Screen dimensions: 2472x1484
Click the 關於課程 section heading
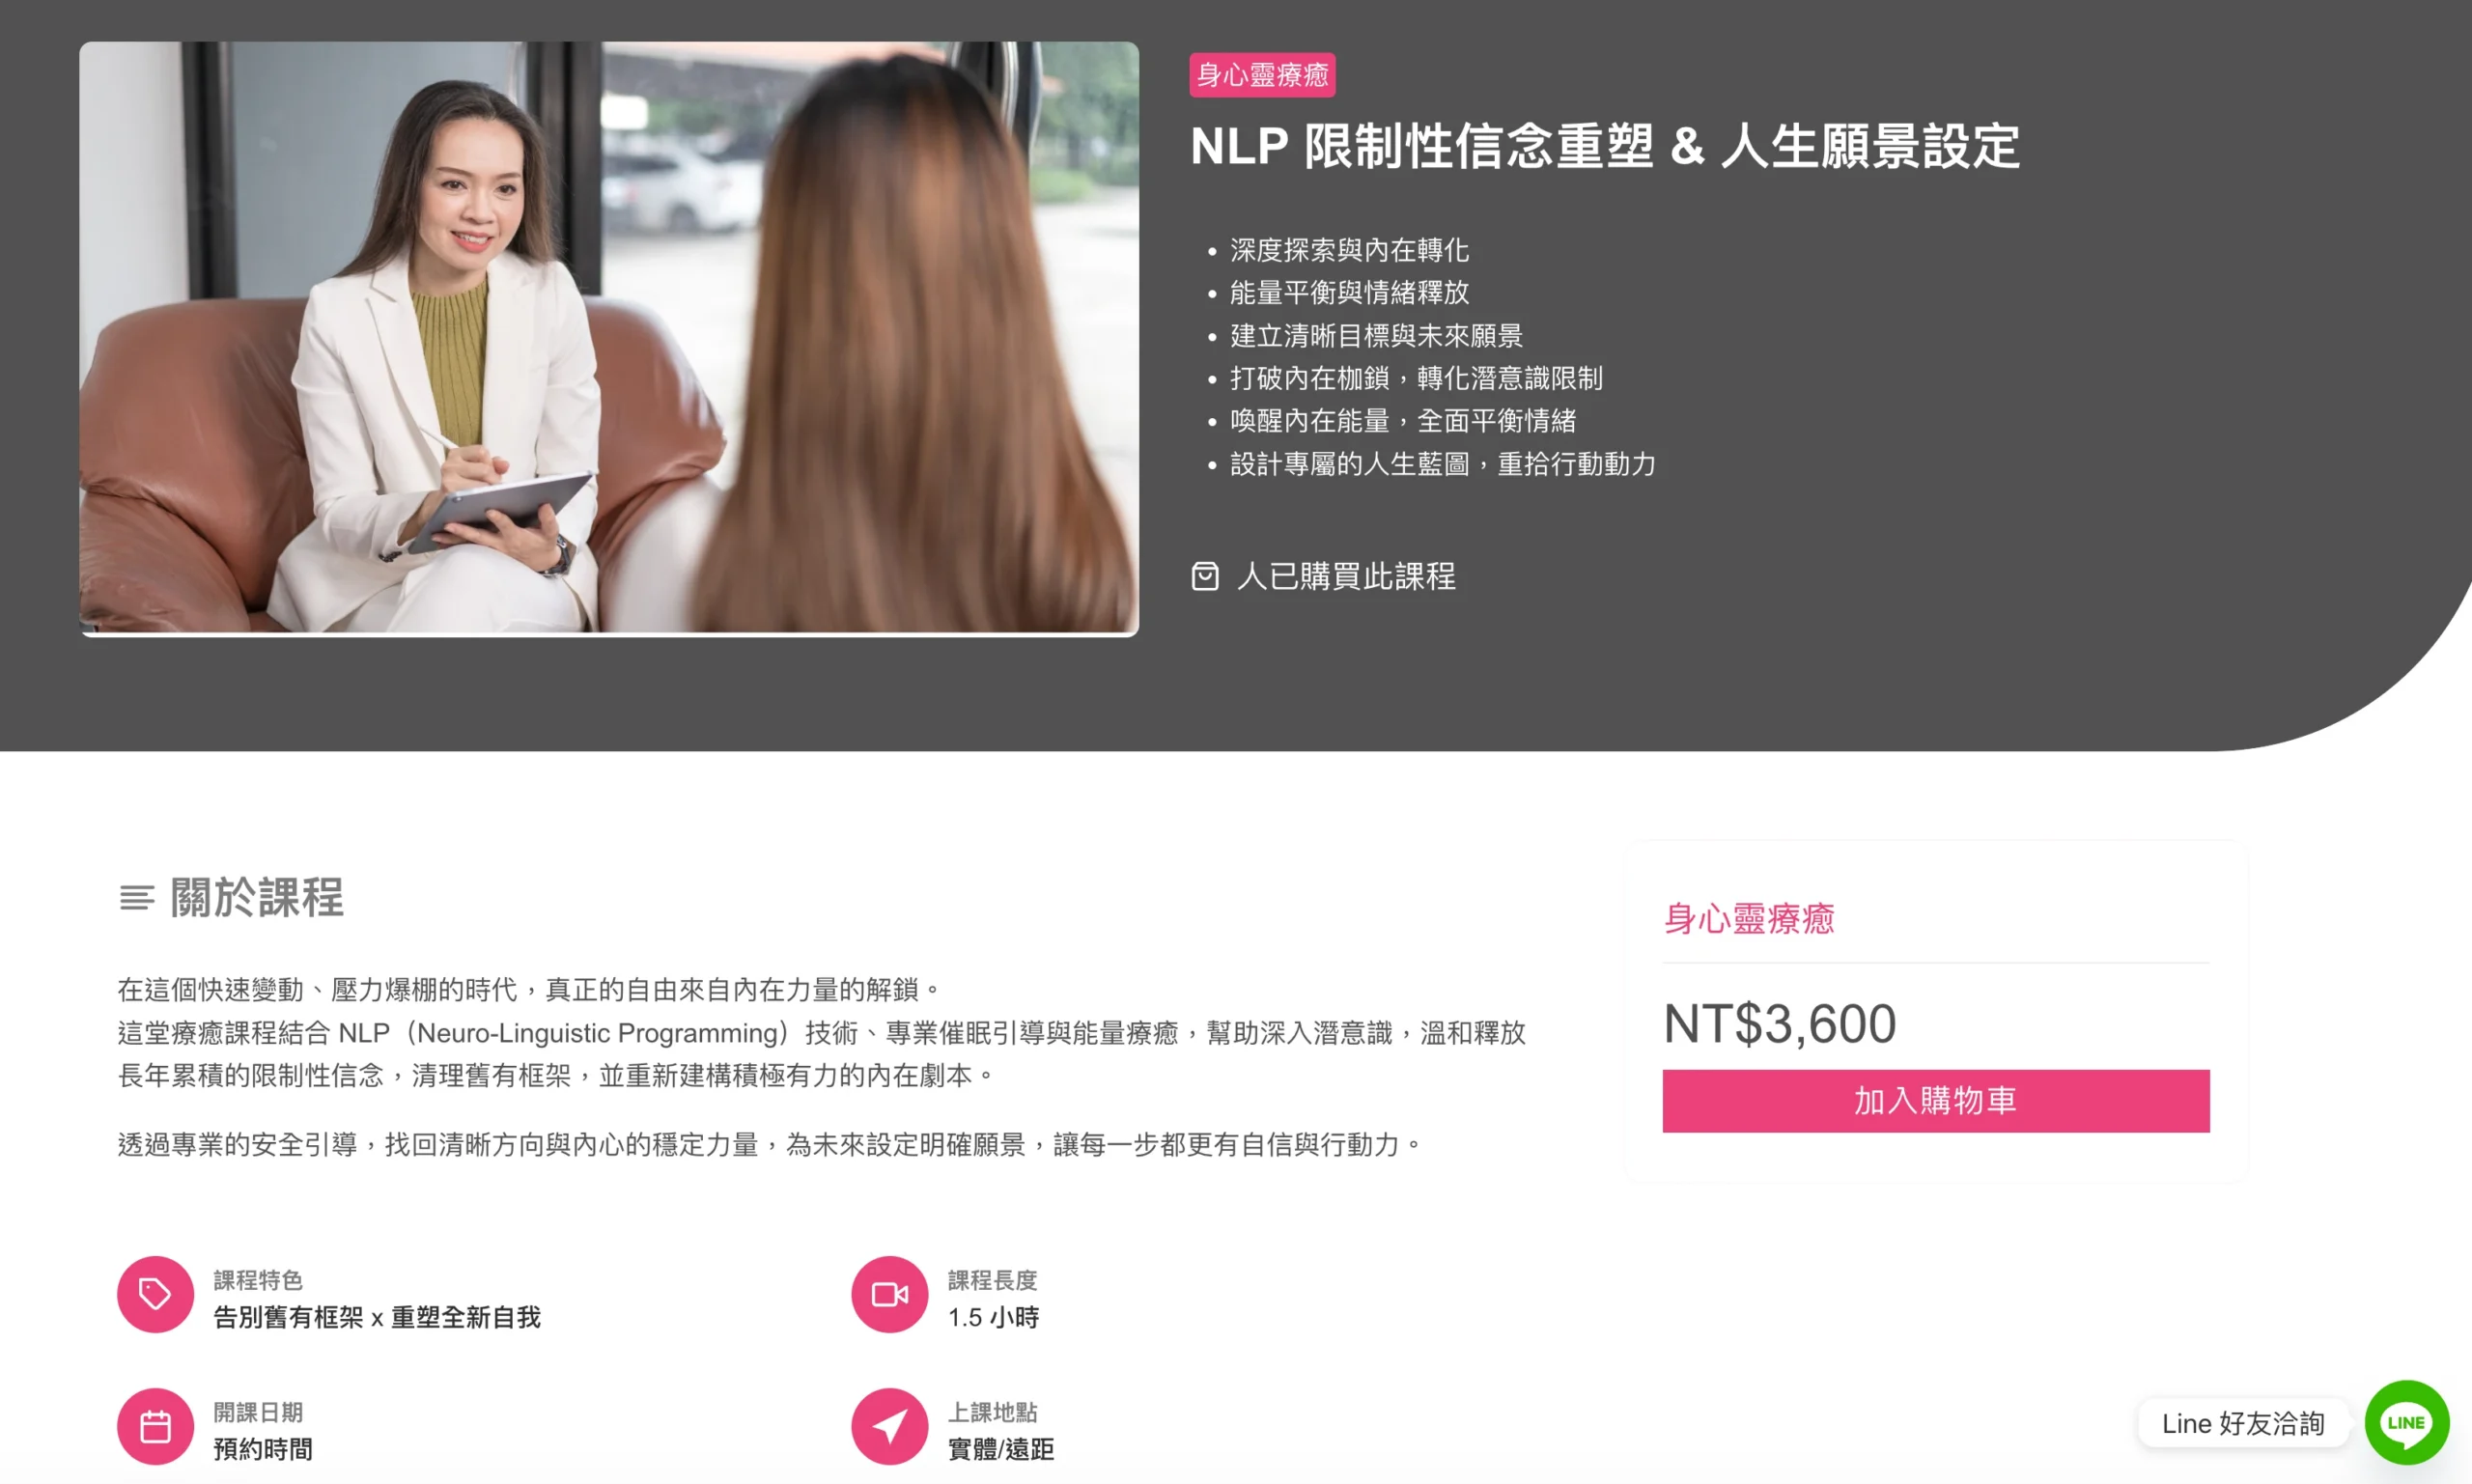(257, 898)
